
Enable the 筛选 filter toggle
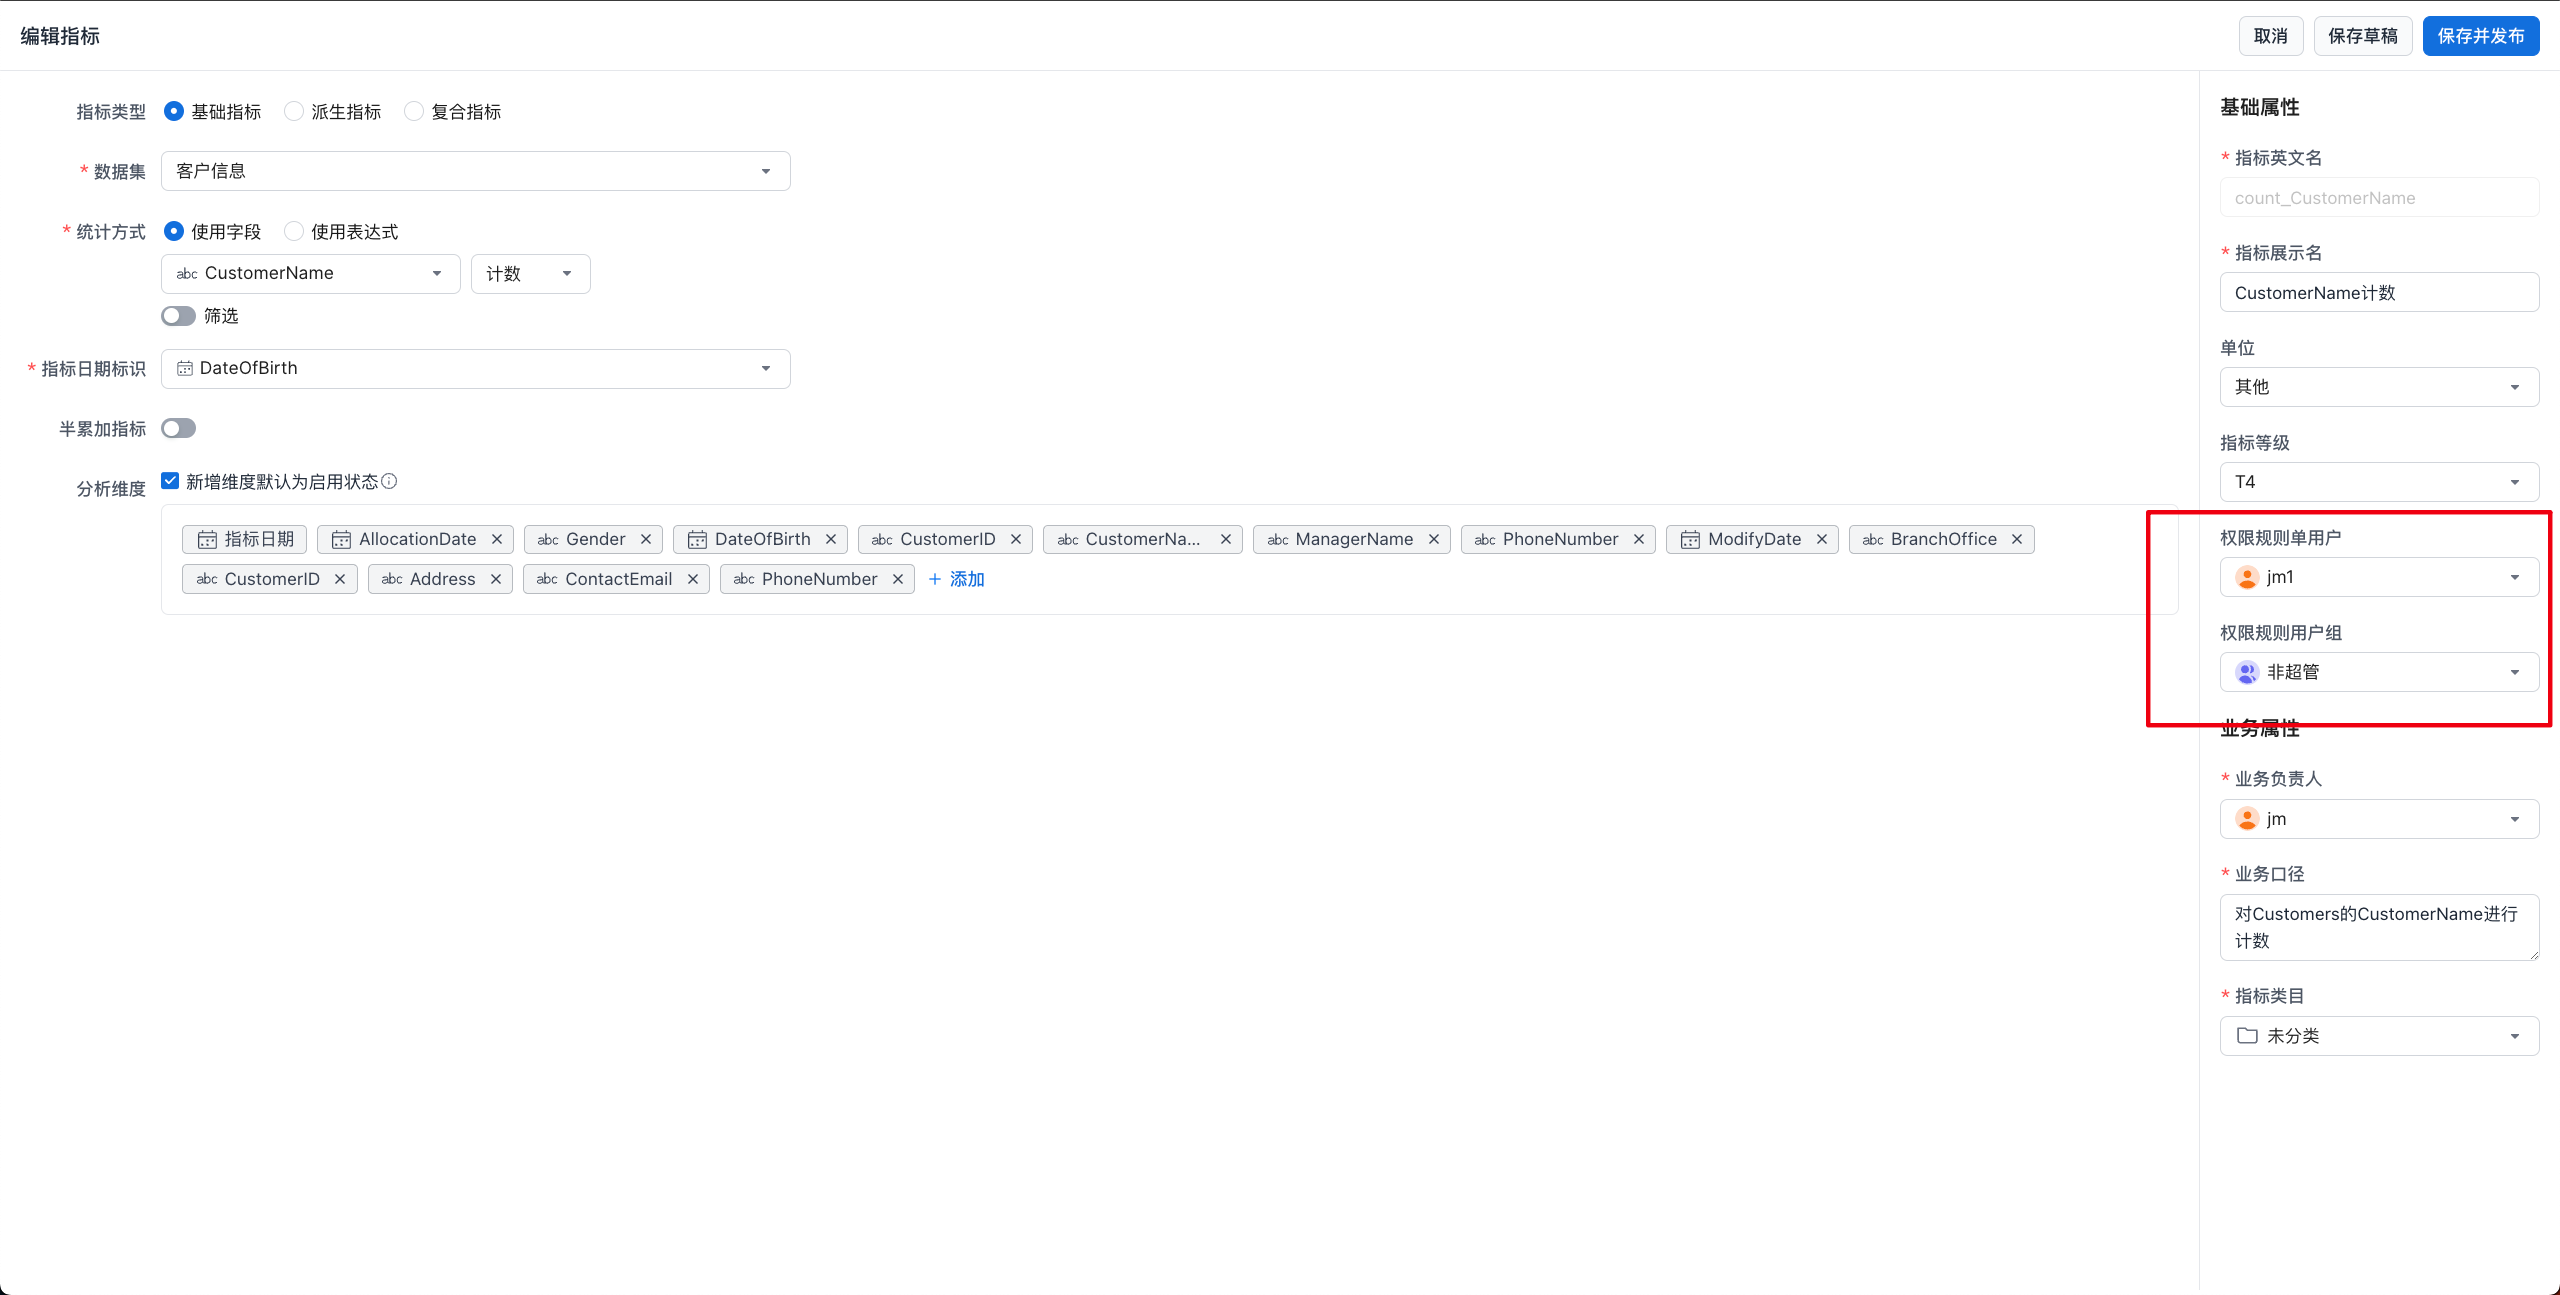178,316
